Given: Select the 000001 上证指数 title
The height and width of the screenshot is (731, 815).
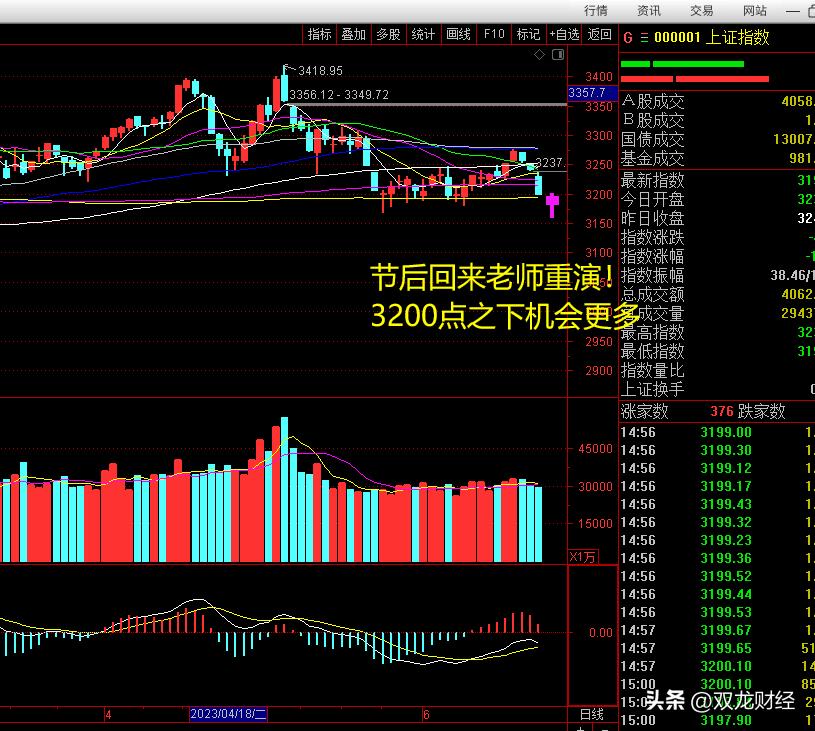Looking at the screenshot, I should 712,37.
